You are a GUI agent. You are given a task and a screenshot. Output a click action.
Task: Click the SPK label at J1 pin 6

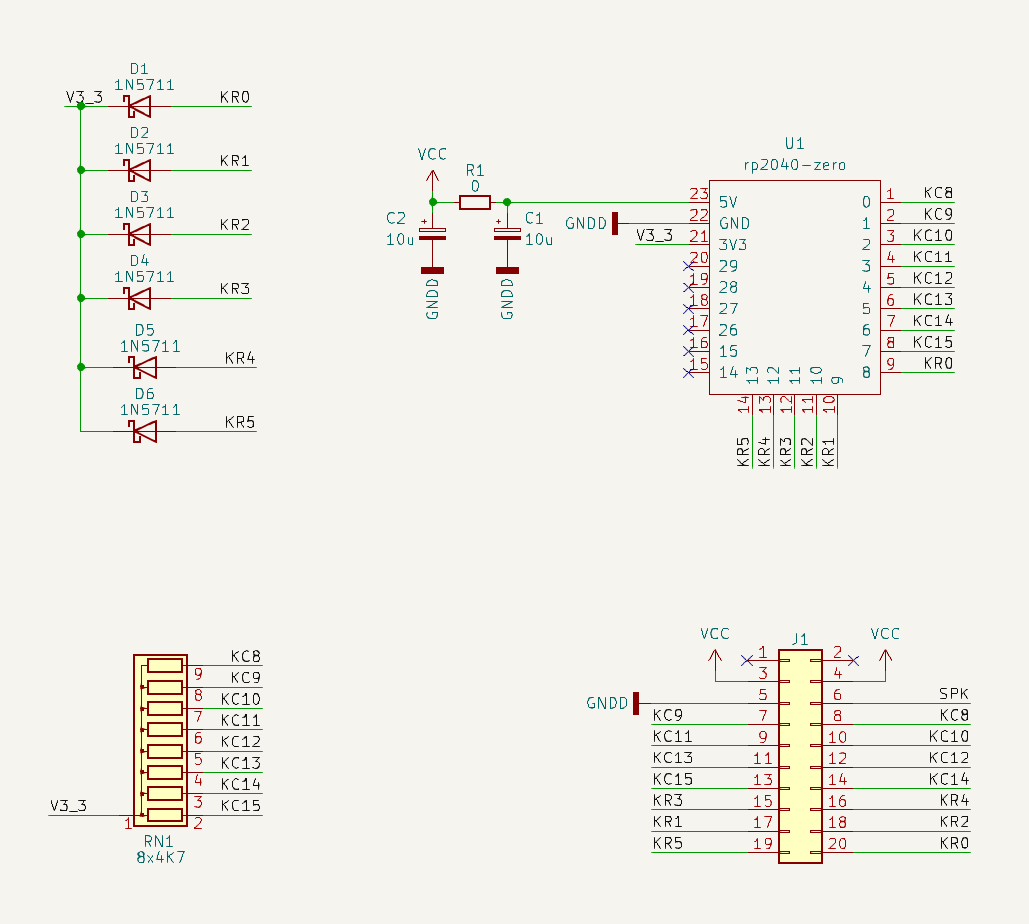pyautogui.click(x=954, y=694)
